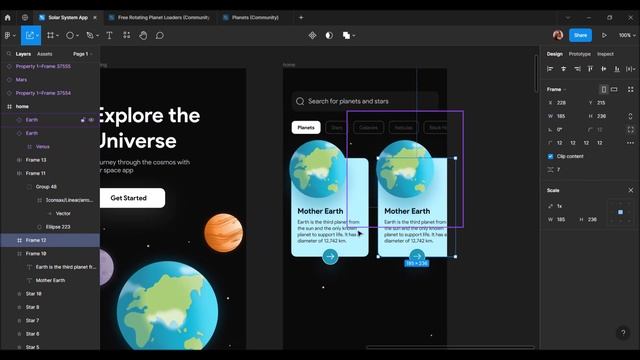Screen dimensions: 640x360
Task: Present prototype with play icon
Action: pyautogui.click(x=604, y=36)
